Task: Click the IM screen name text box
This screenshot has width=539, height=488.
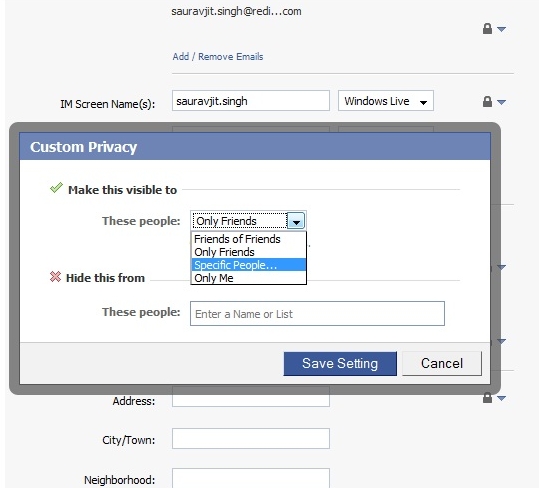Action: click(x=251, y=101)
